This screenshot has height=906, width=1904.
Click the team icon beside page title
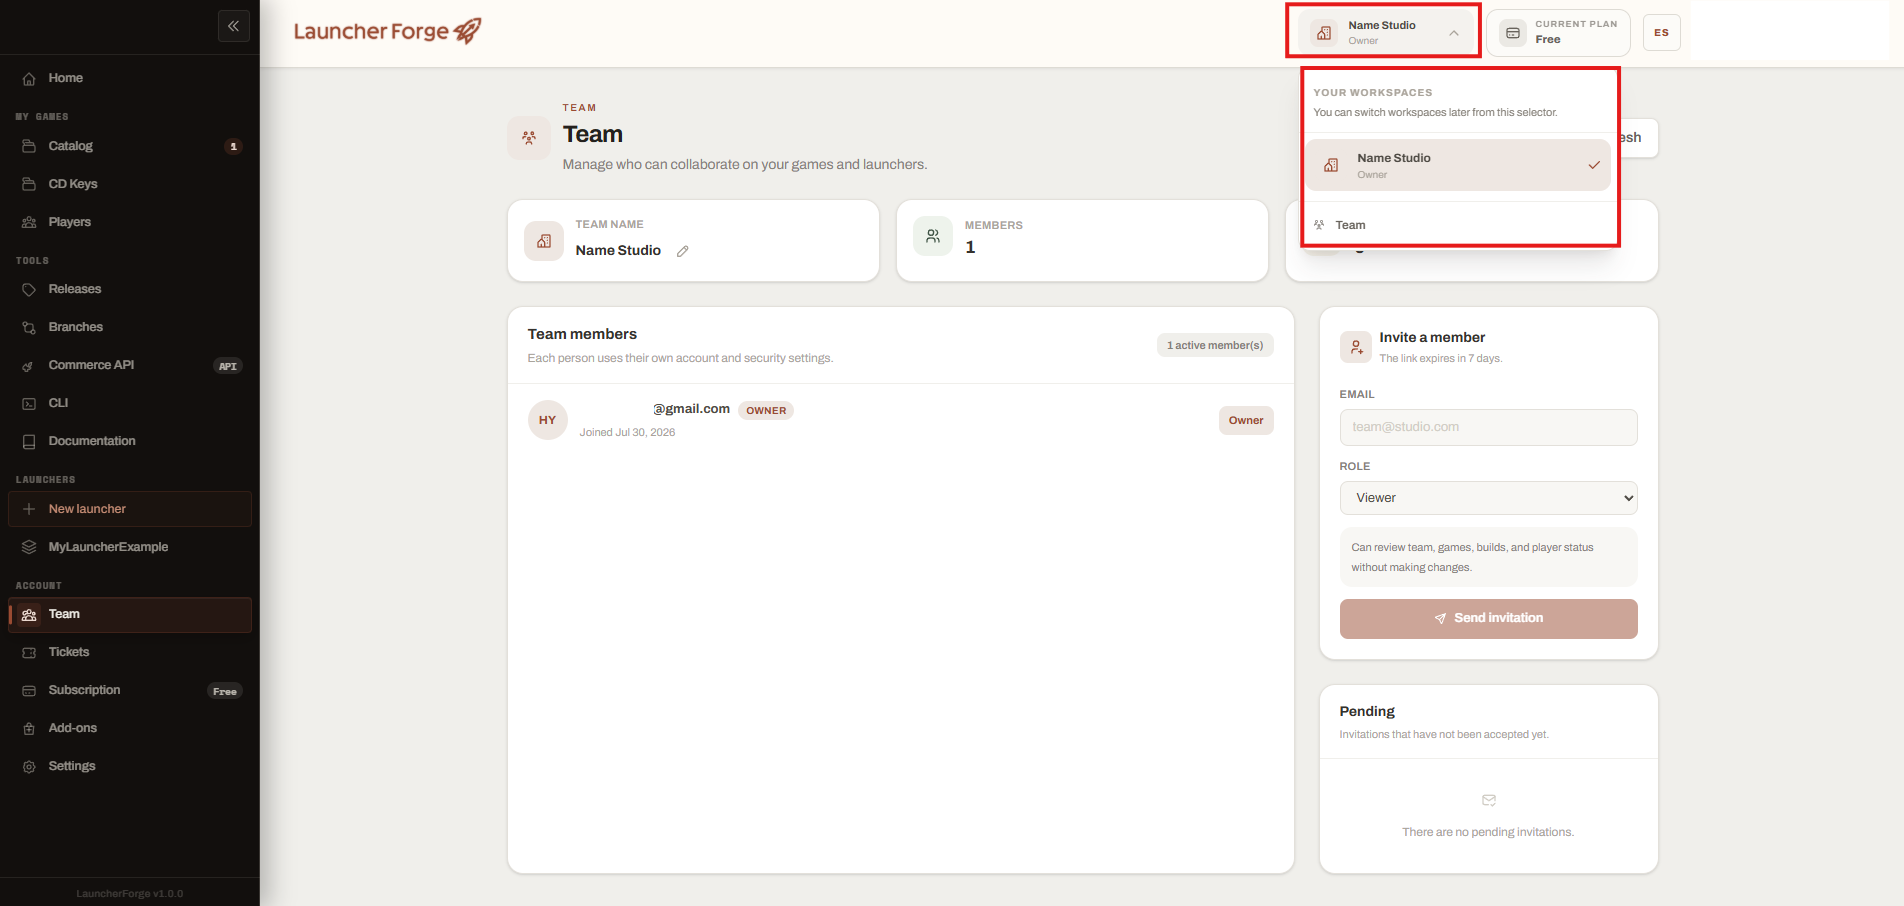tap(529, 138)
